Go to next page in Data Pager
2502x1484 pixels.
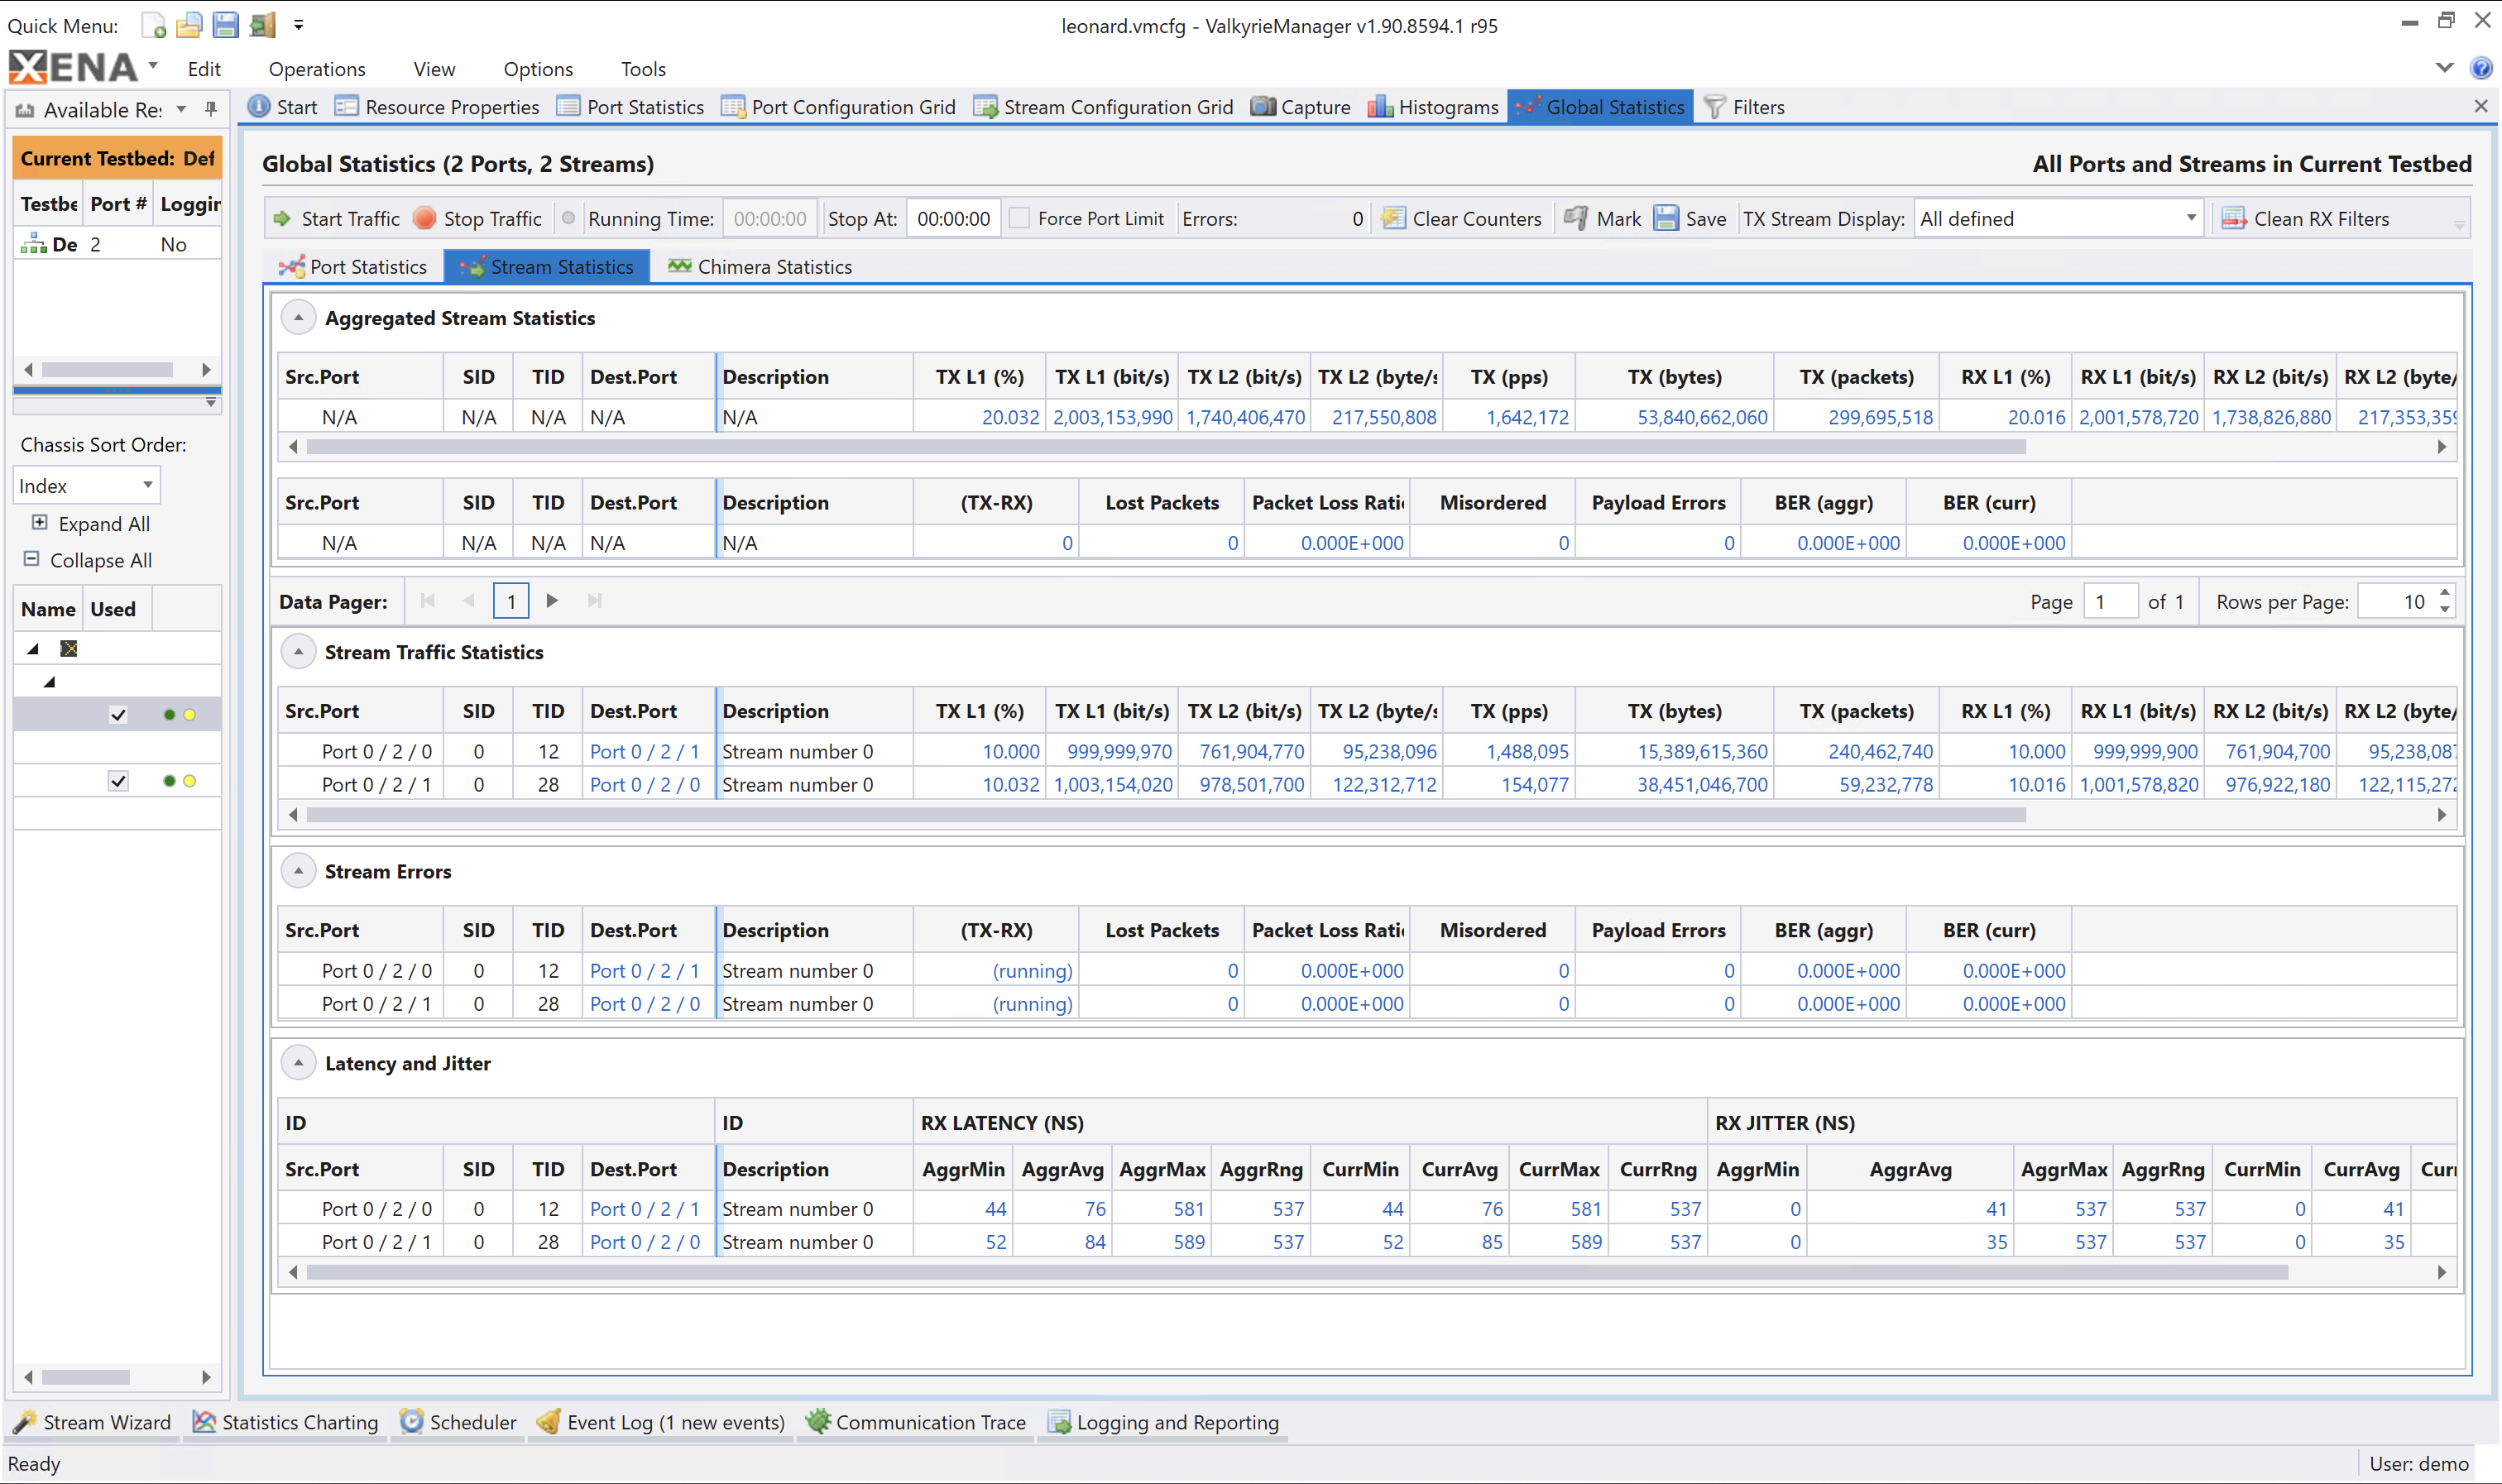[x=552, y=601]
